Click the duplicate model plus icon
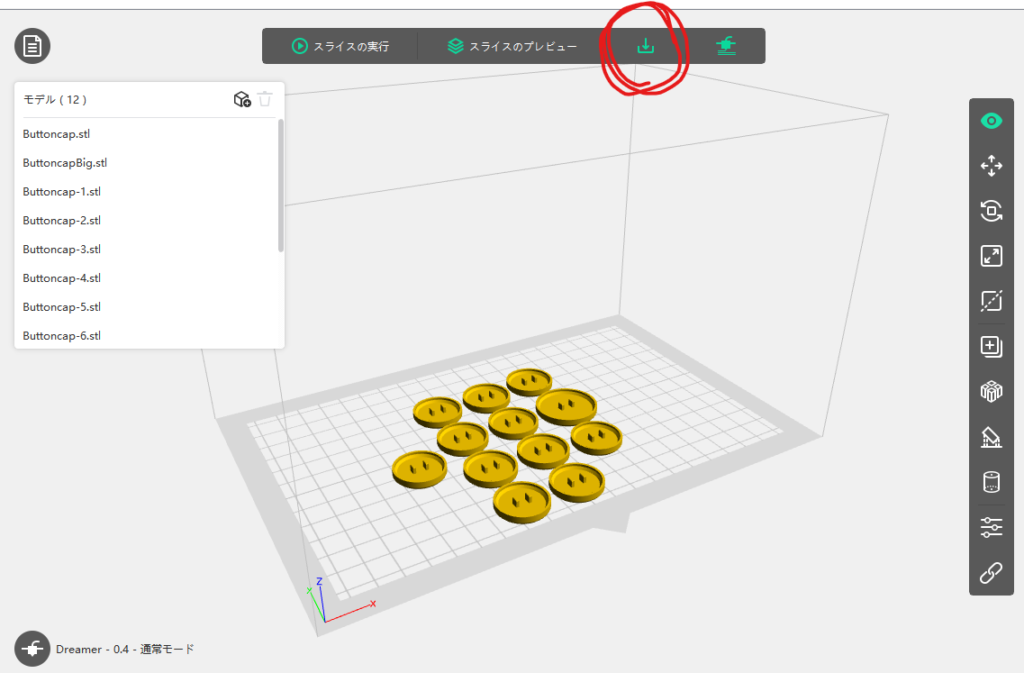Viewport: 1024px width, 673px height. (x=991, y=346)
